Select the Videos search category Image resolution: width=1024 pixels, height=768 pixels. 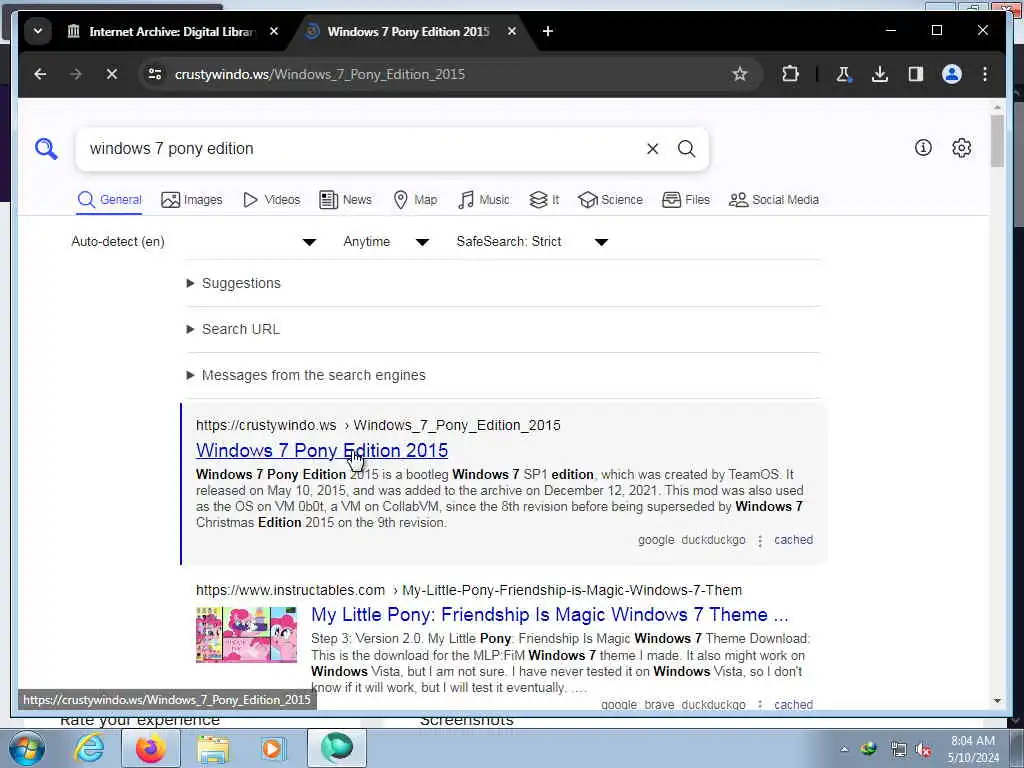click(x=271, y=200)
